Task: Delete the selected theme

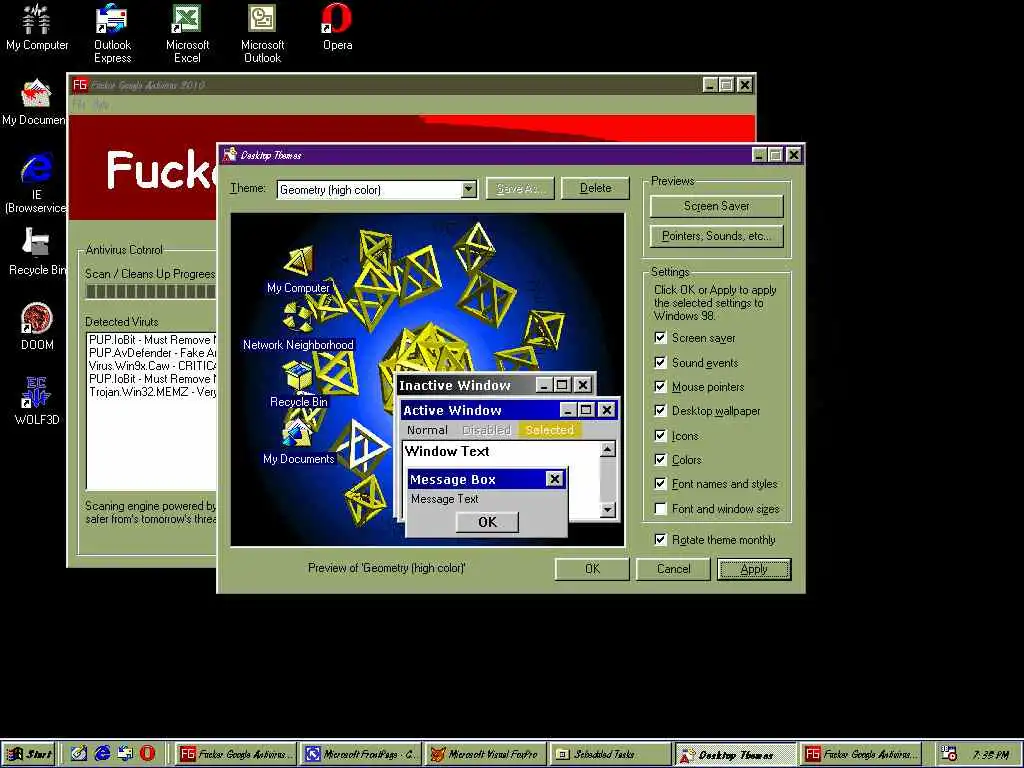Action: click(596, 188)
